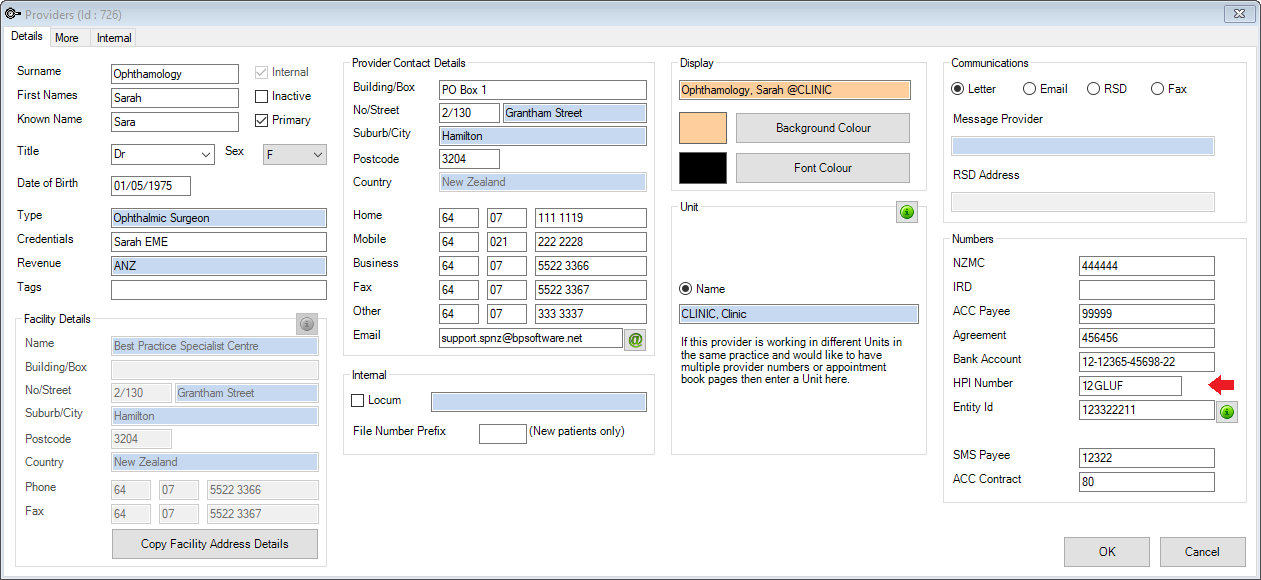Click the Providers window key icon
The image size is (1261, 580).
(x=13, y=13)
